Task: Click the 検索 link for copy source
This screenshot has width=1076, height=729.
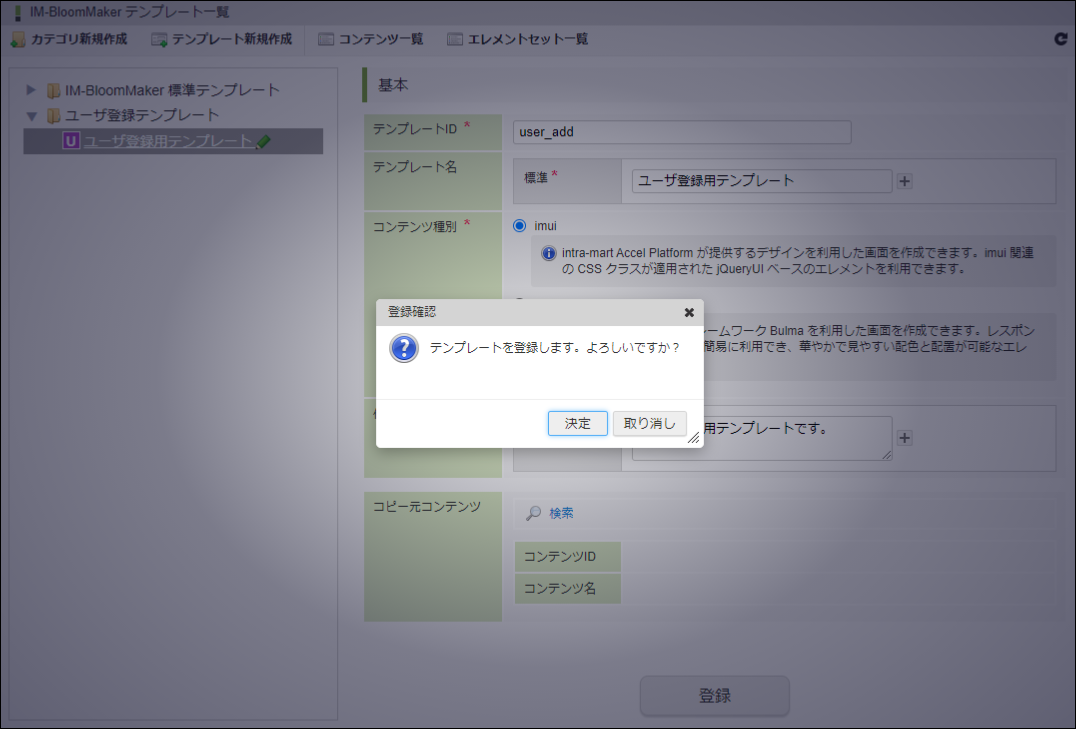Action: 561,513
